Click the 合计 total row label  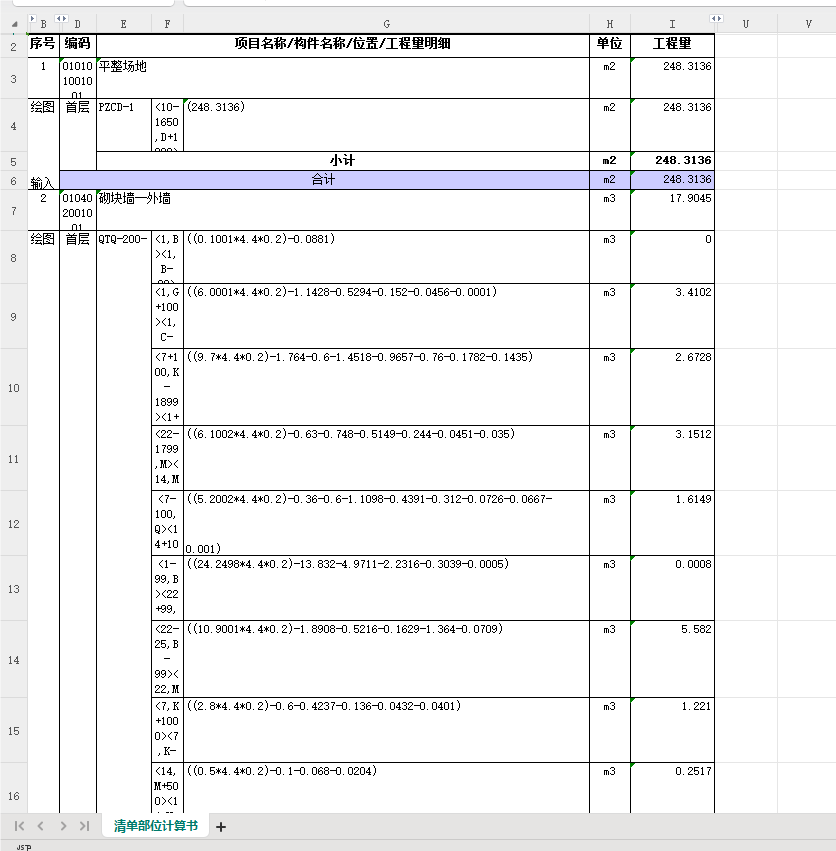click(324, 180)
